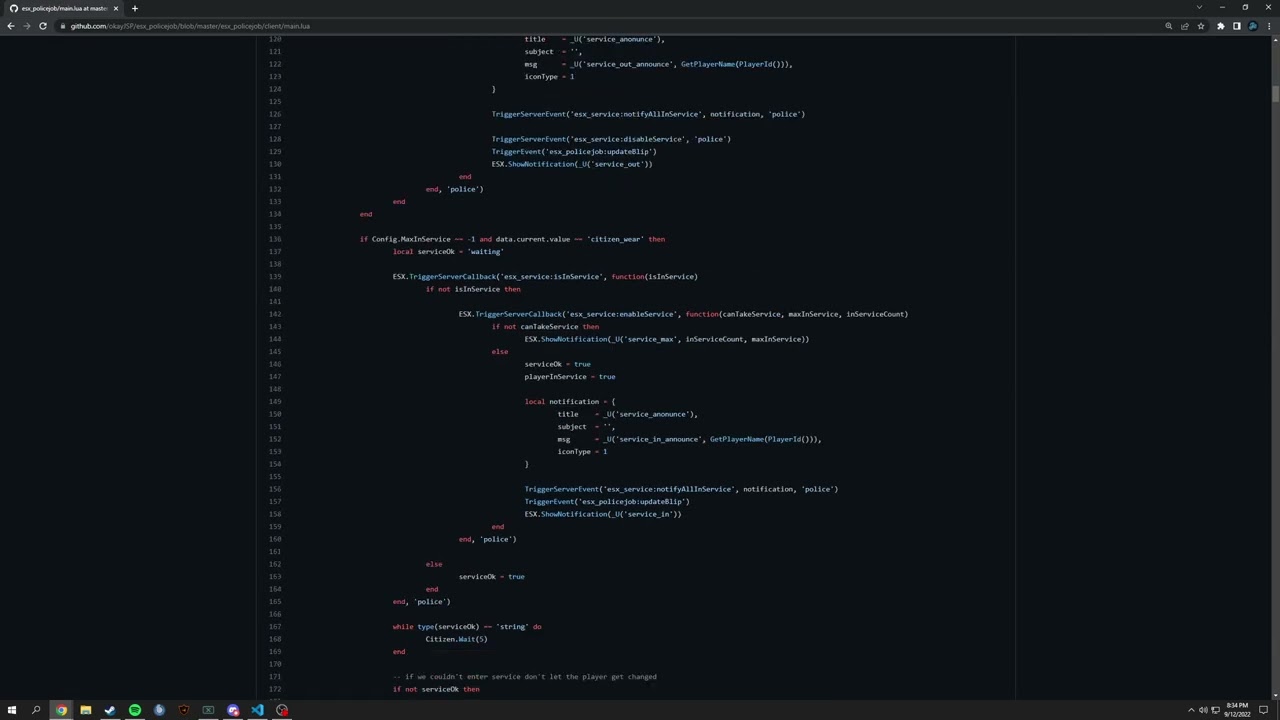Click "esx_service:enableService" callback text
1280x720 pixels.
pos(621,314)
